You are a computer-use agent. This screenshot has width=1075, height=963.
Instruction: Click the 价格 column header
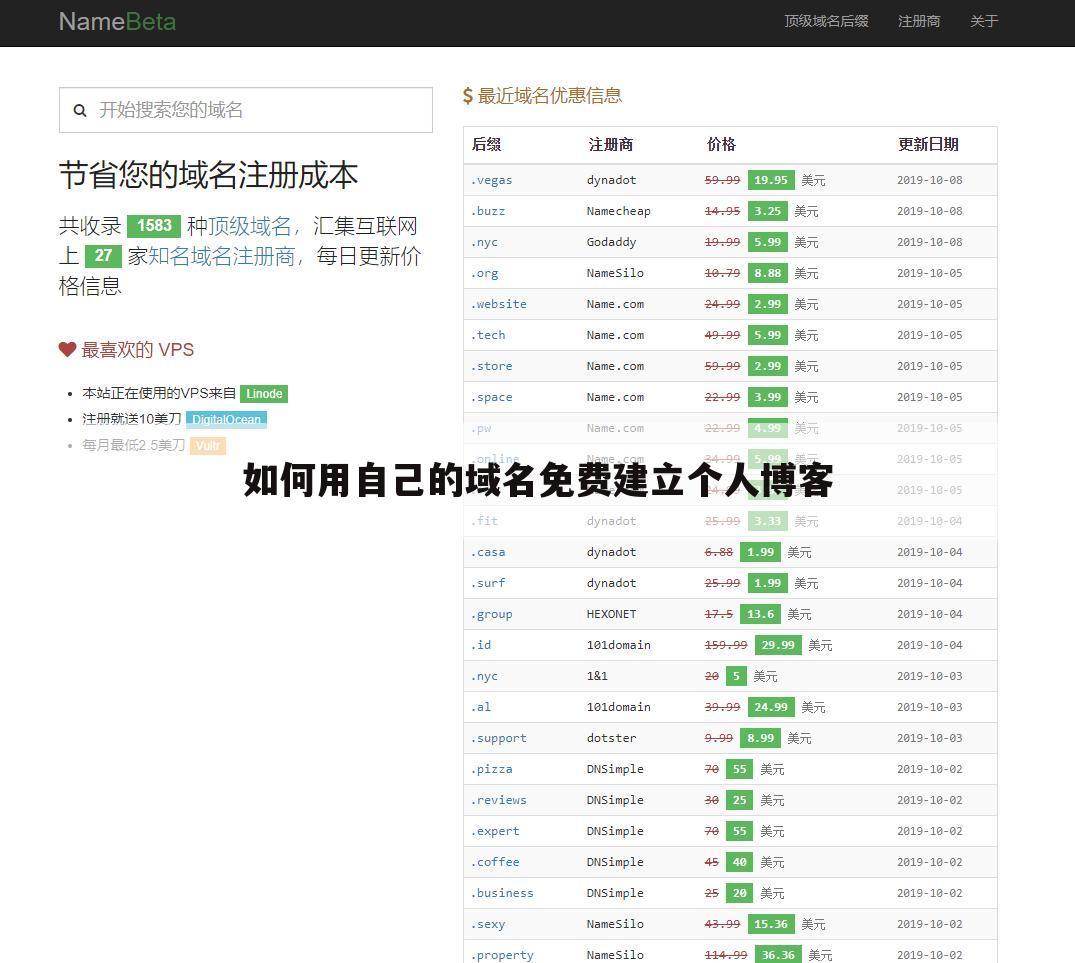[x=721, y=144]
